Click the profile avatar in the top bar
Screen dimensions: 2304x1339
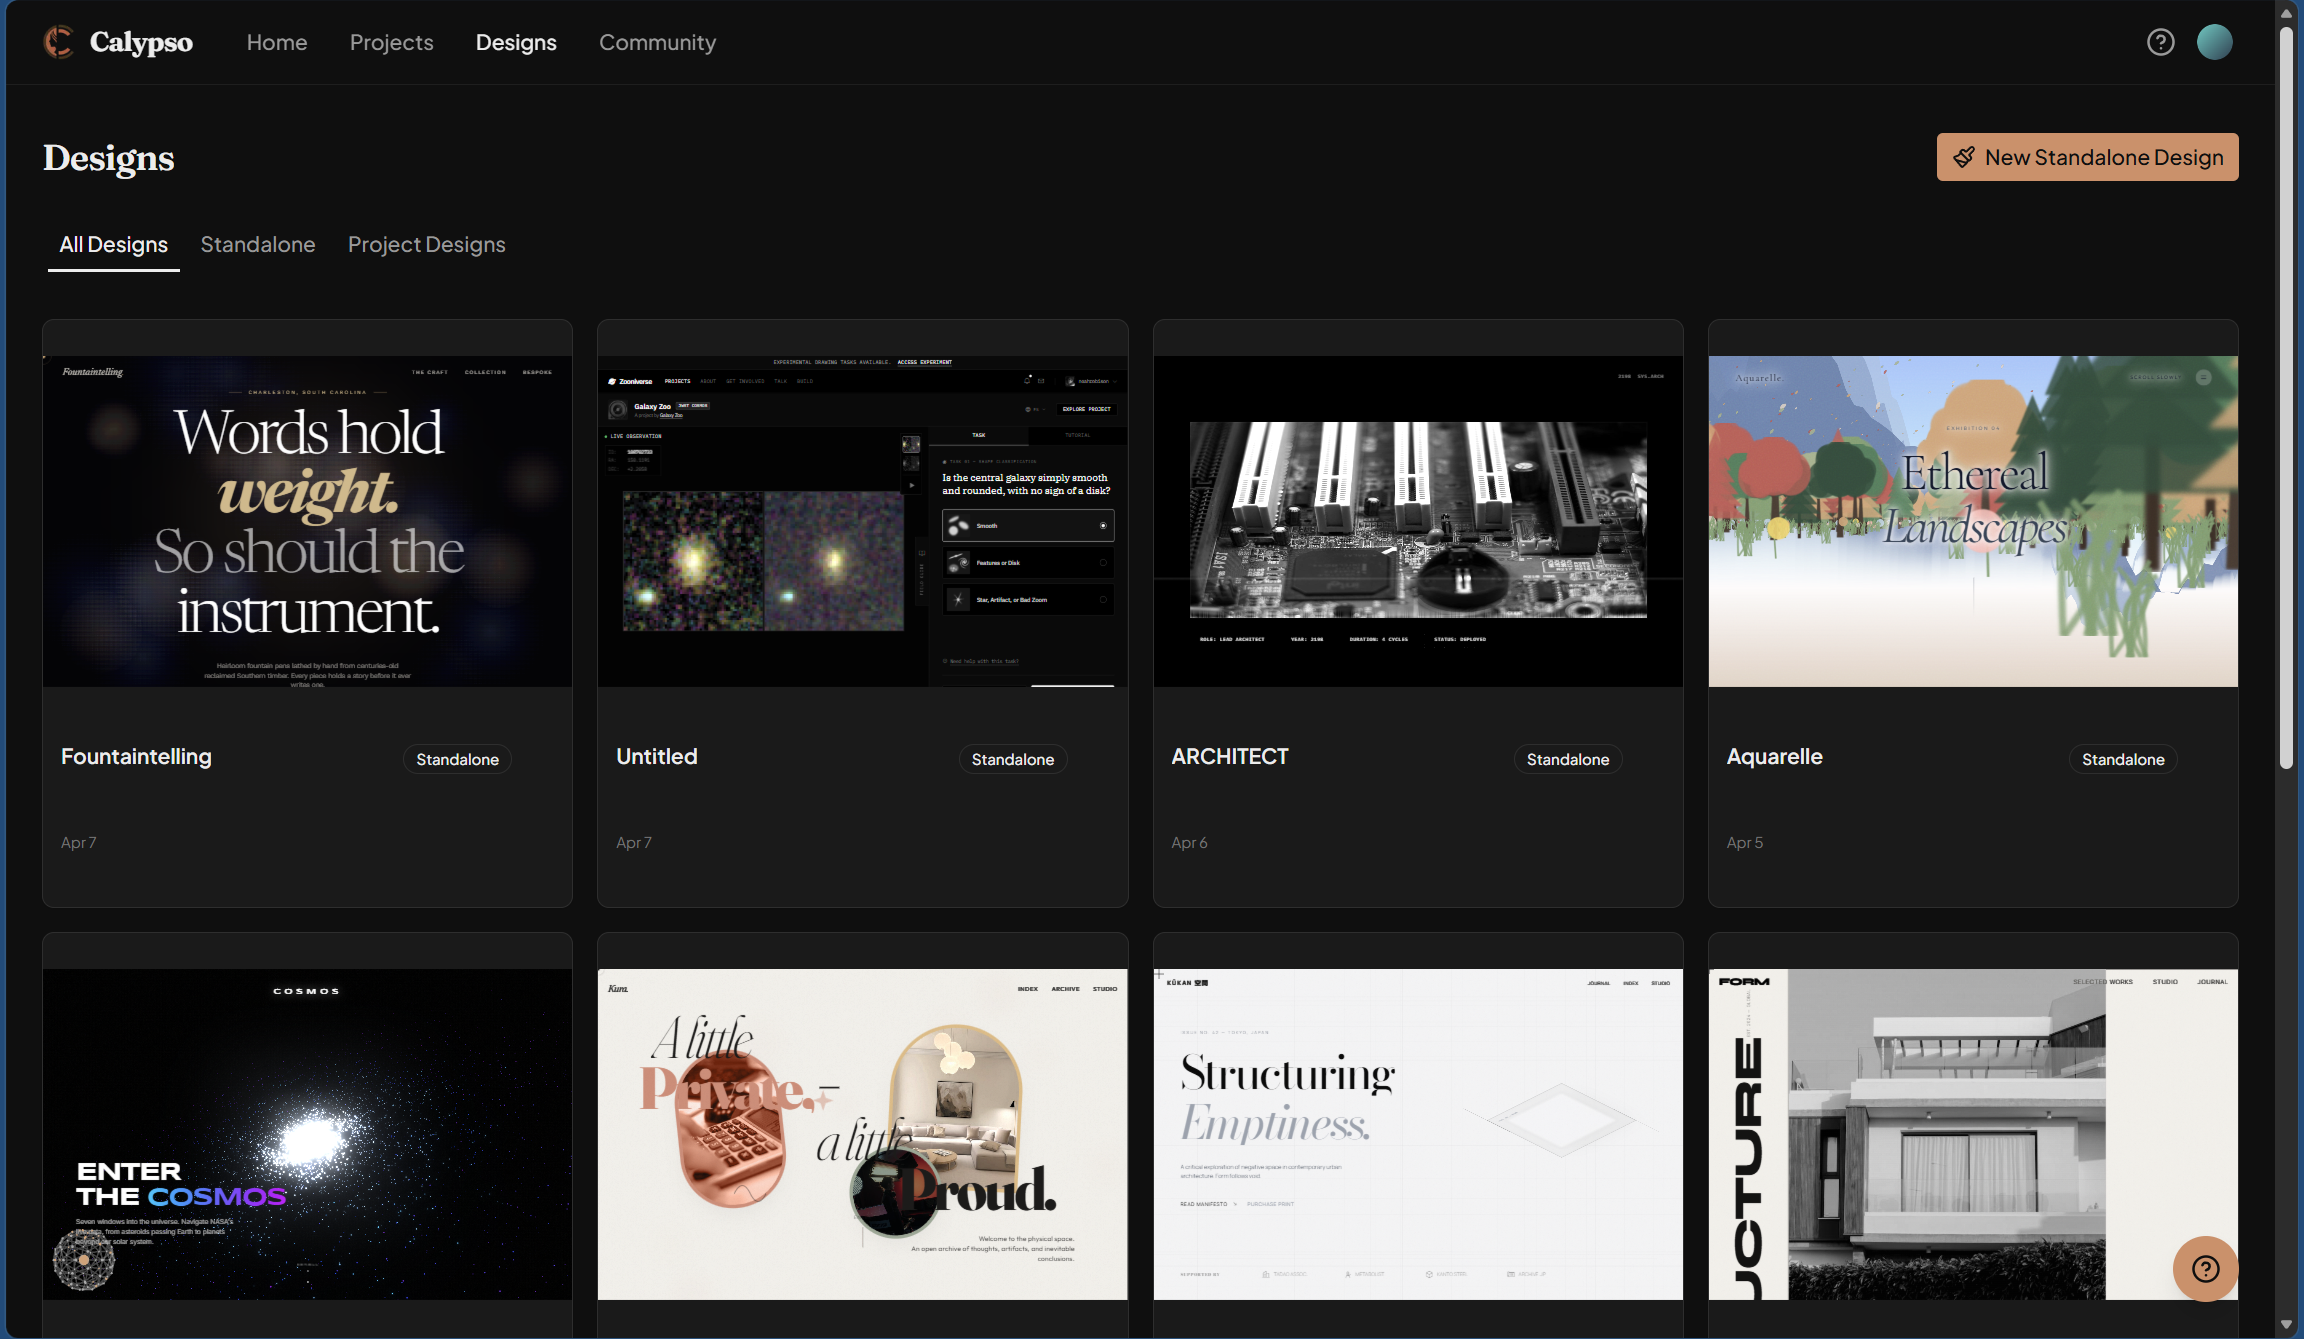coord(2214,41)
